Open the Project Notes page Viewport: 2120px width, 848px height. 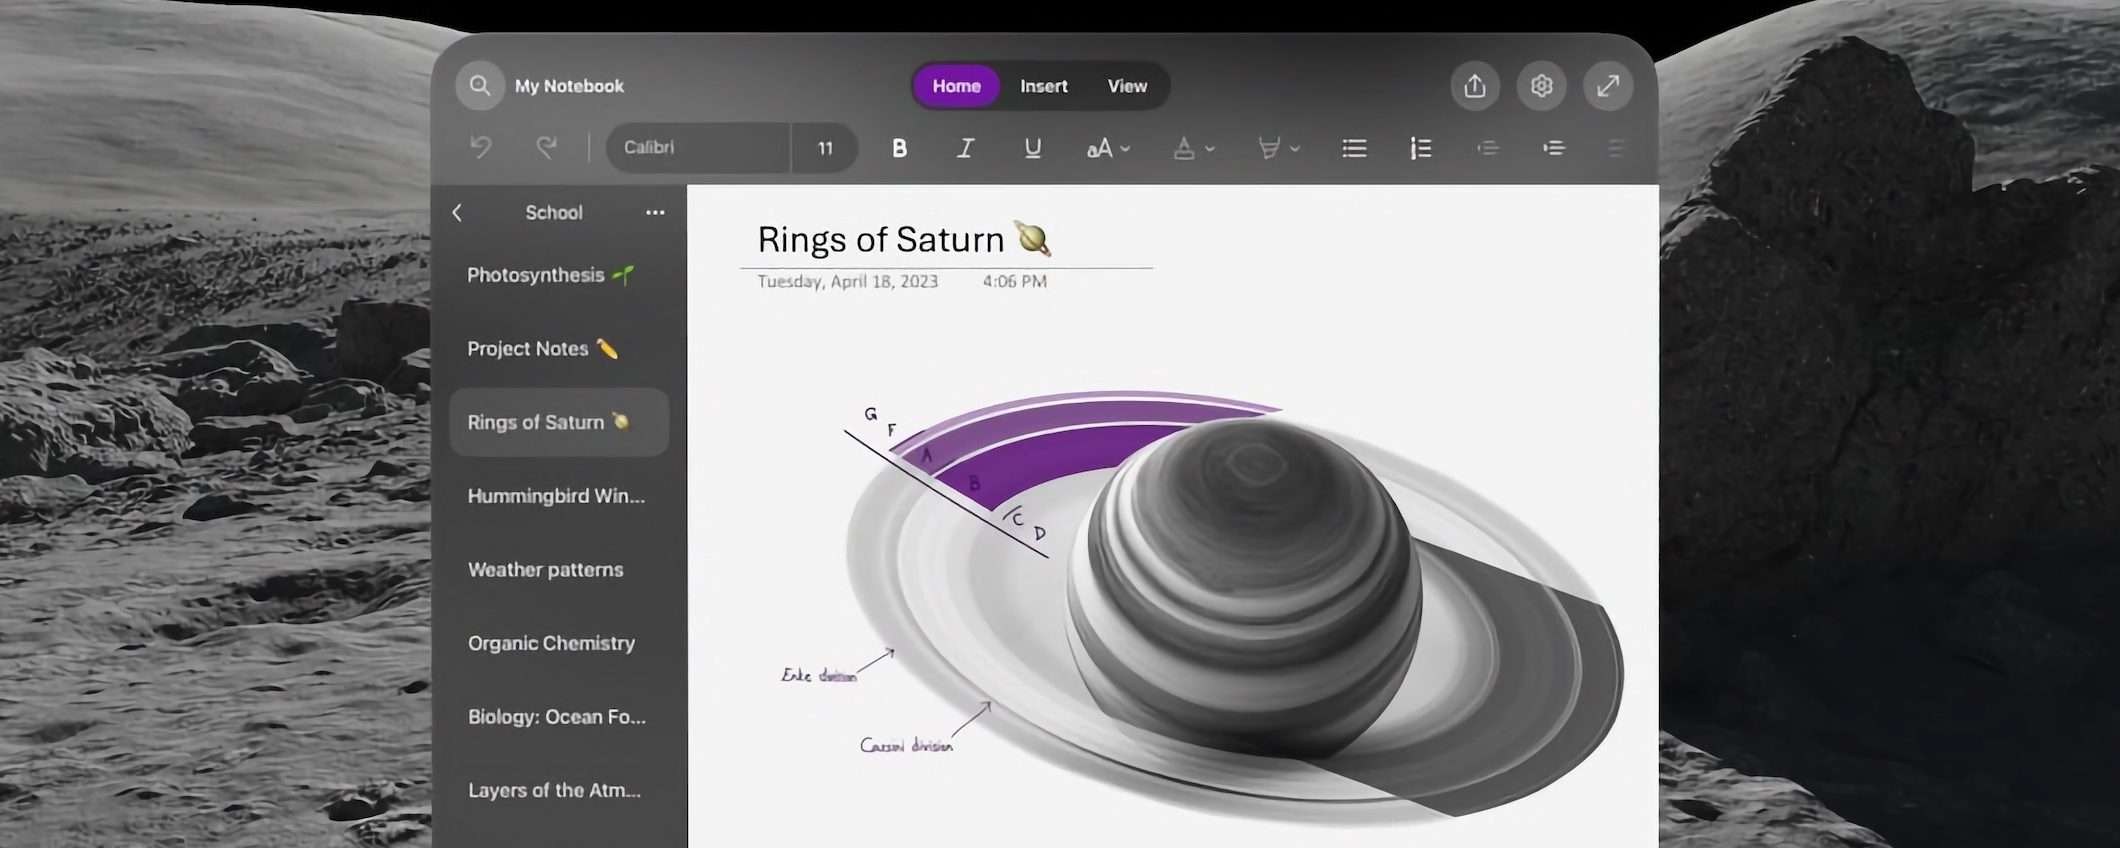[559, 348]
